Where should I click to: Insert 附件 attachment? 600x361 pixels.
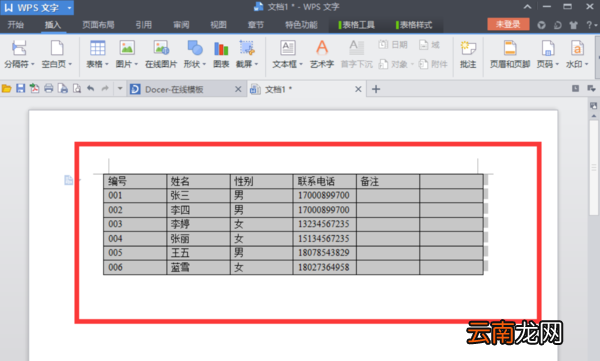click(x=433, y=64)
